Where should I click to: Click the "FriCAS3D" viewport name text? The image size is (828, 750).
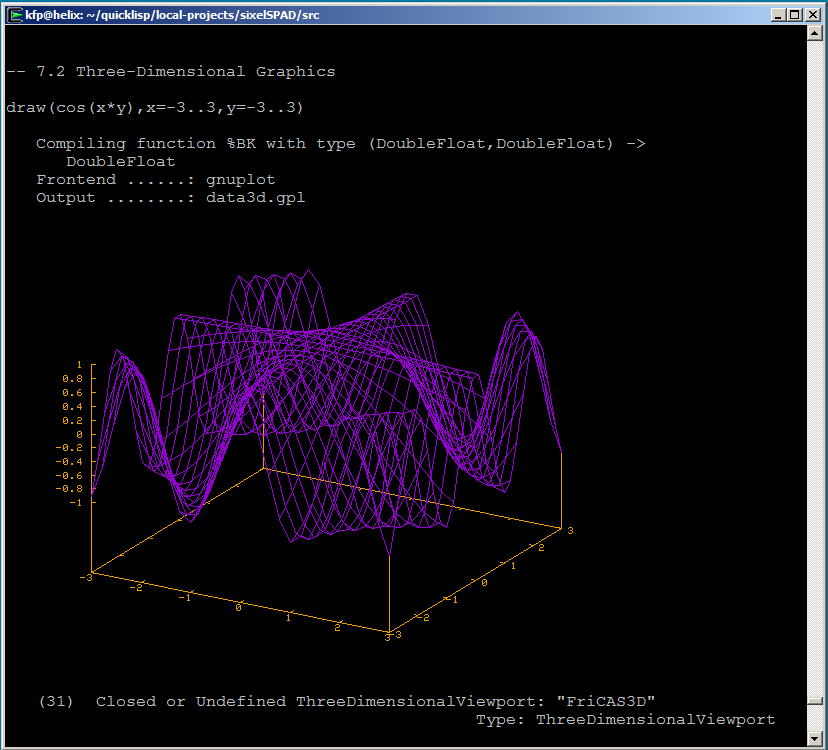pos(608,702)
